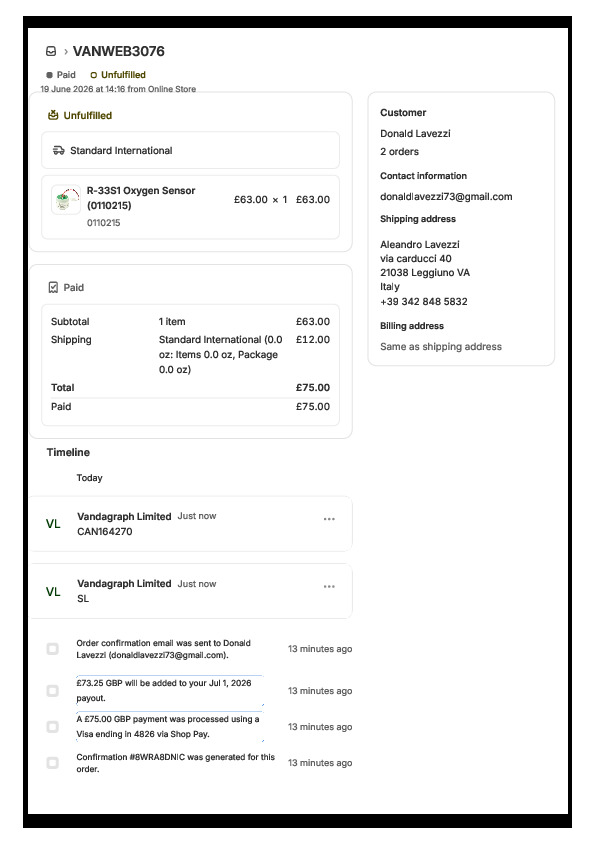This screenshot has width=595, height=842.
Task: Tick the checkbox next to Confirmation #8WRA8DNIC event
Action: 53,763
